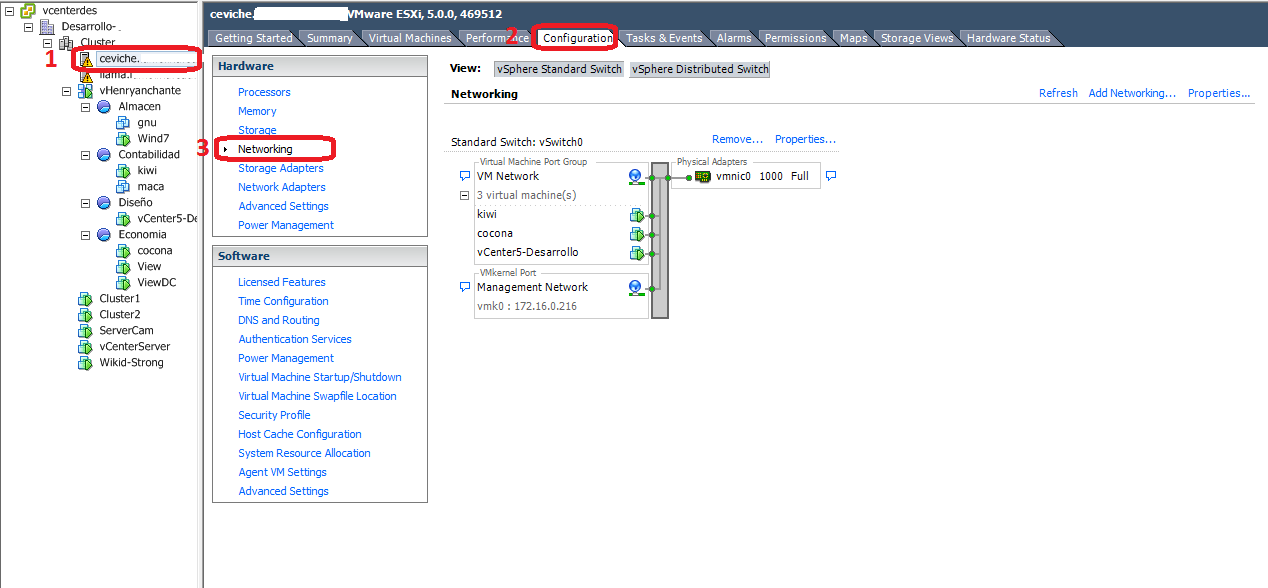Open the Getting Started tab
The height and width of the screenshot is (588, 1268).
[x=254, y=38]
